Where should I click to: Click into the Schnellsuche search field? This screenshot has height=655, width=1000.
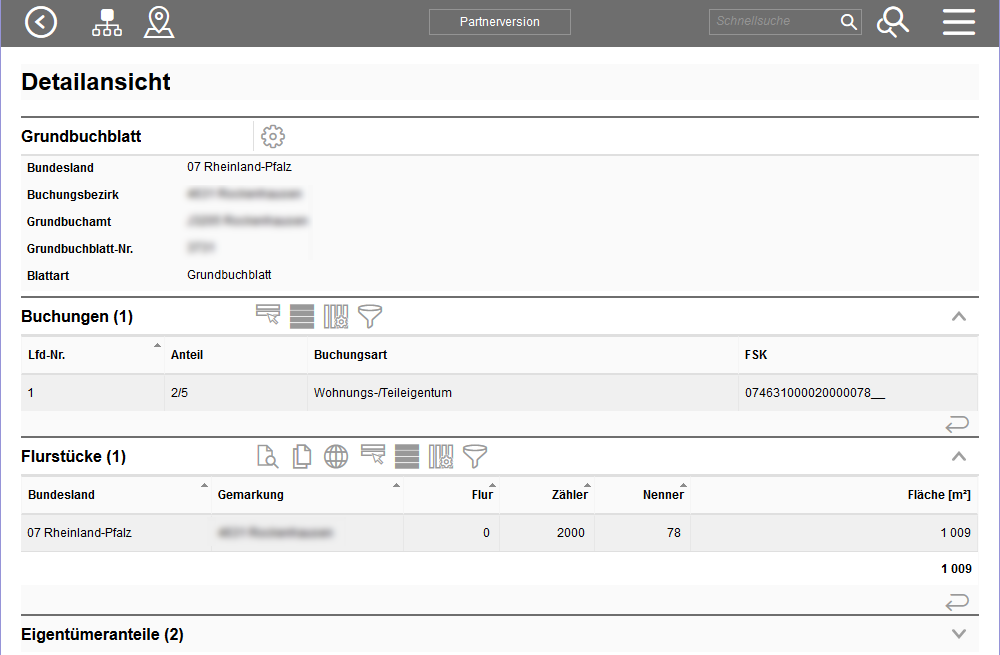774,22
